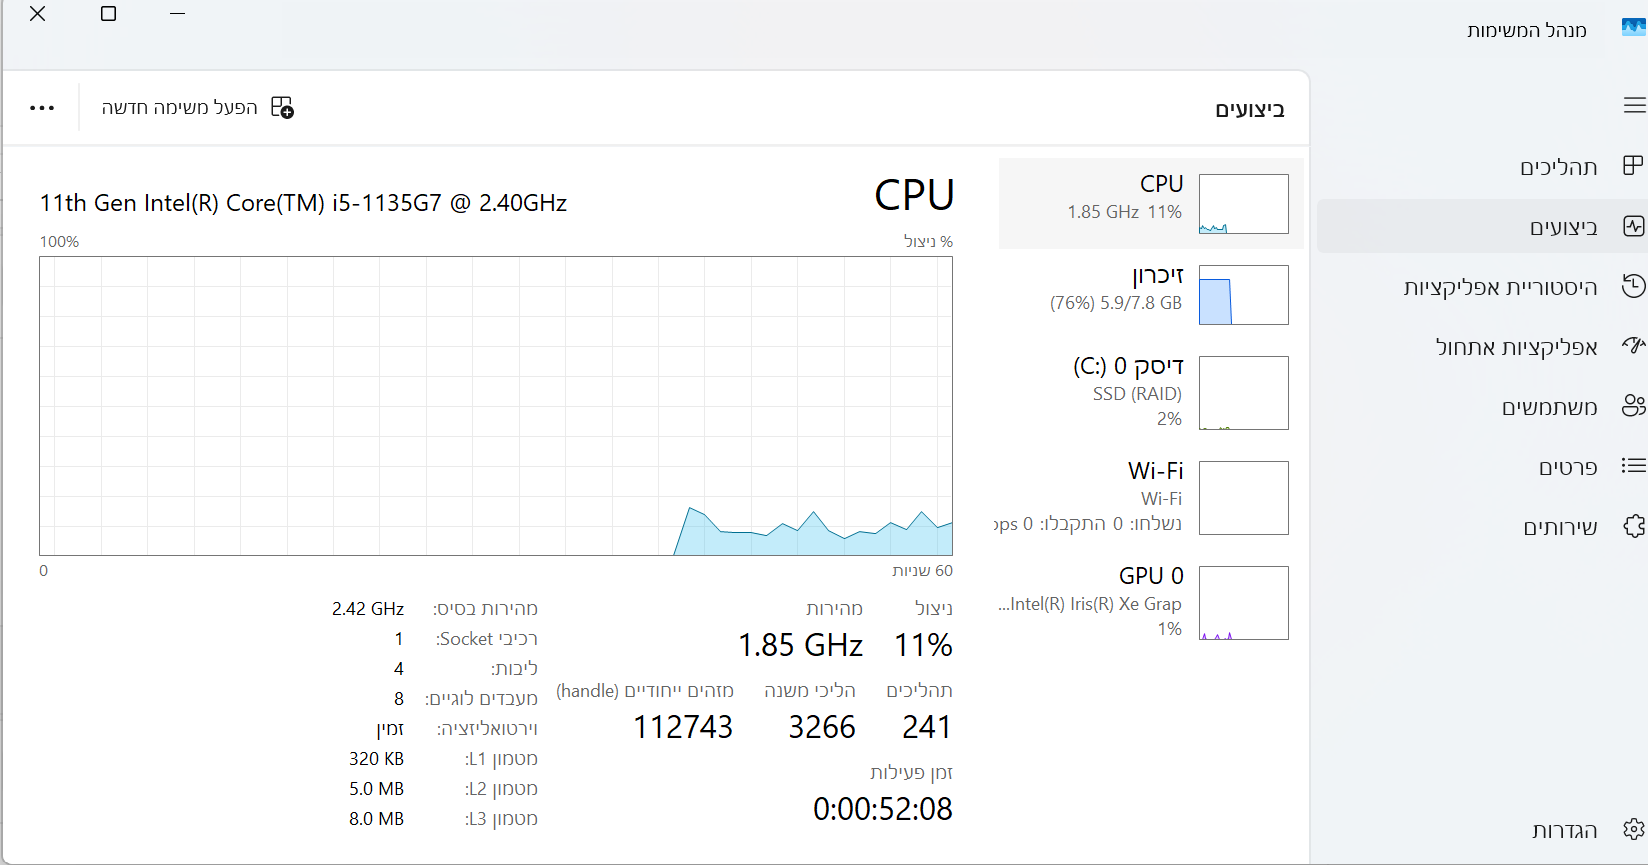Click the main CPU utilization graph
Viewport: 1648px width, 865px height.
pos(496,406)
